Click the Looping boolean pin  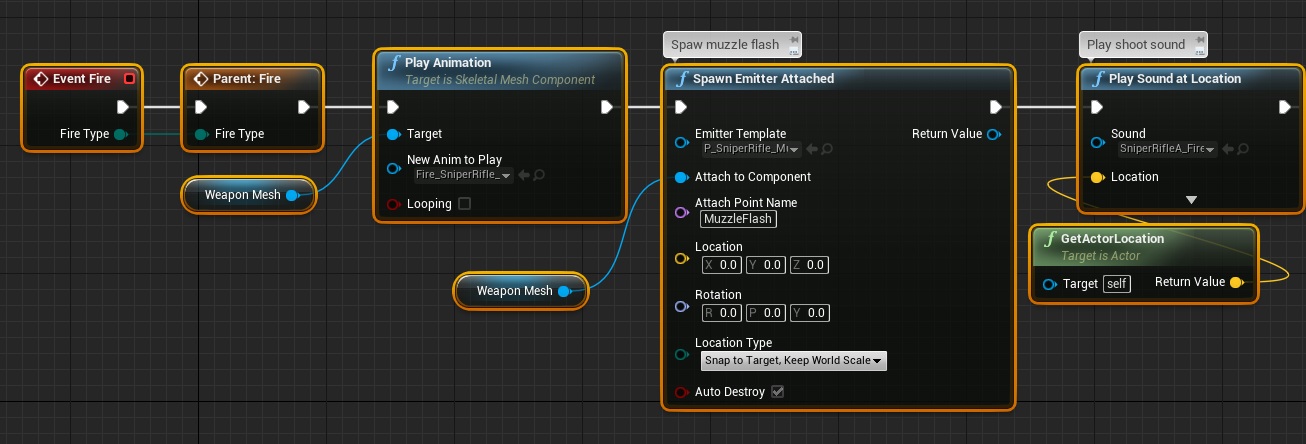pos(393,204)
